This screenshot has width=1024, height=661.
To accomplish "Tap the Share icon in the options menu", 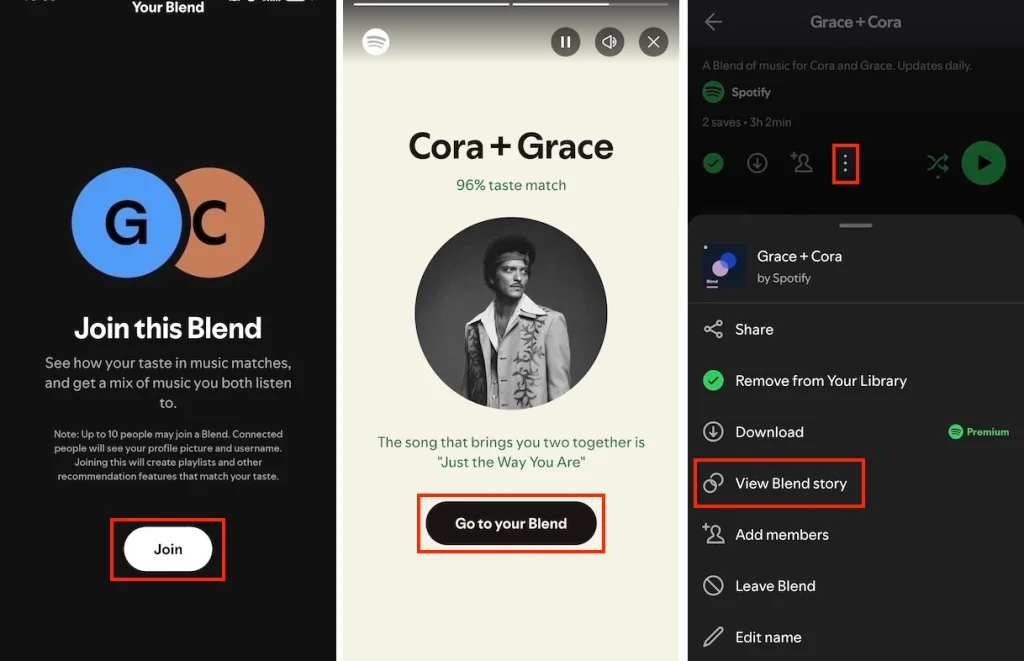I will click(714, 329).
